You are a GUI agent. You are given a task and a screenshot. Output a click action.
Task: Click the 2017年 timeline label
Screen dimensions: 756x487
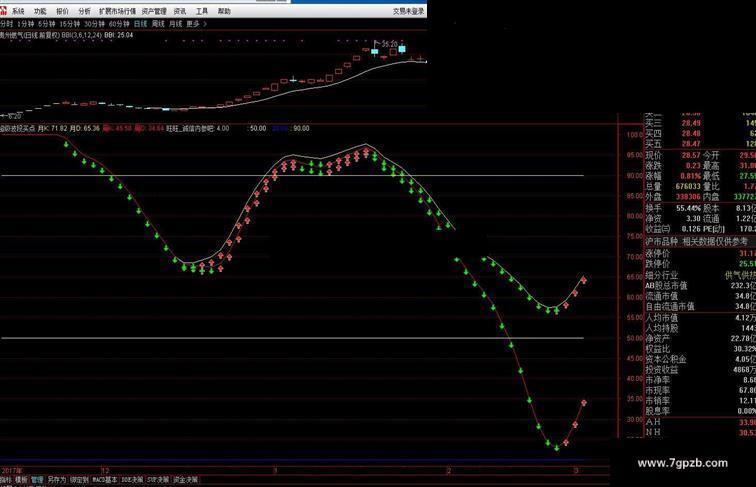(x=12, y=470)
